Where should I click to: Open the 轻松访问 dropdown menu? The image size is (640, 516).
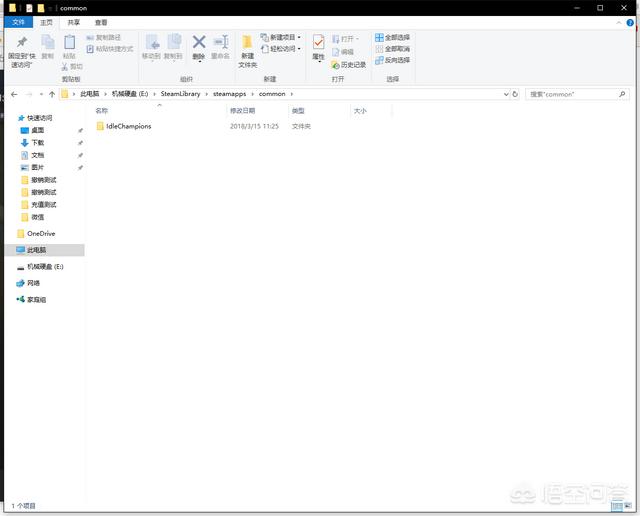pos(282,49)
